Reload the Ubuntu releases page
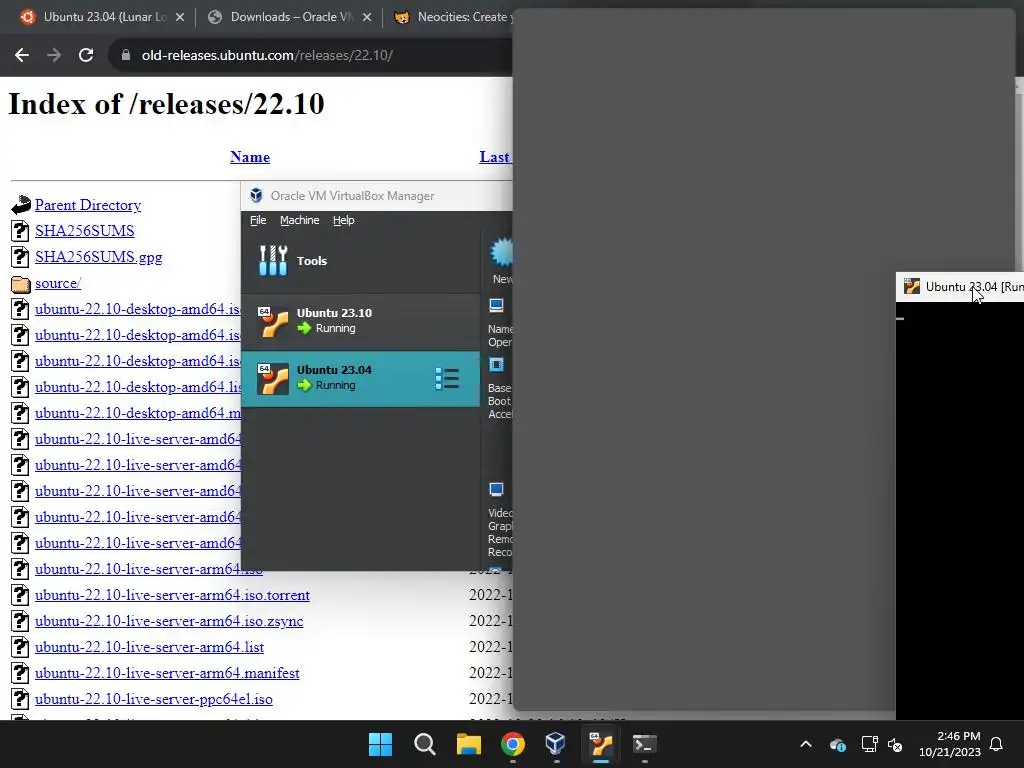The height and width of the screenshot is (768, 1024). [x=86, y=56]
